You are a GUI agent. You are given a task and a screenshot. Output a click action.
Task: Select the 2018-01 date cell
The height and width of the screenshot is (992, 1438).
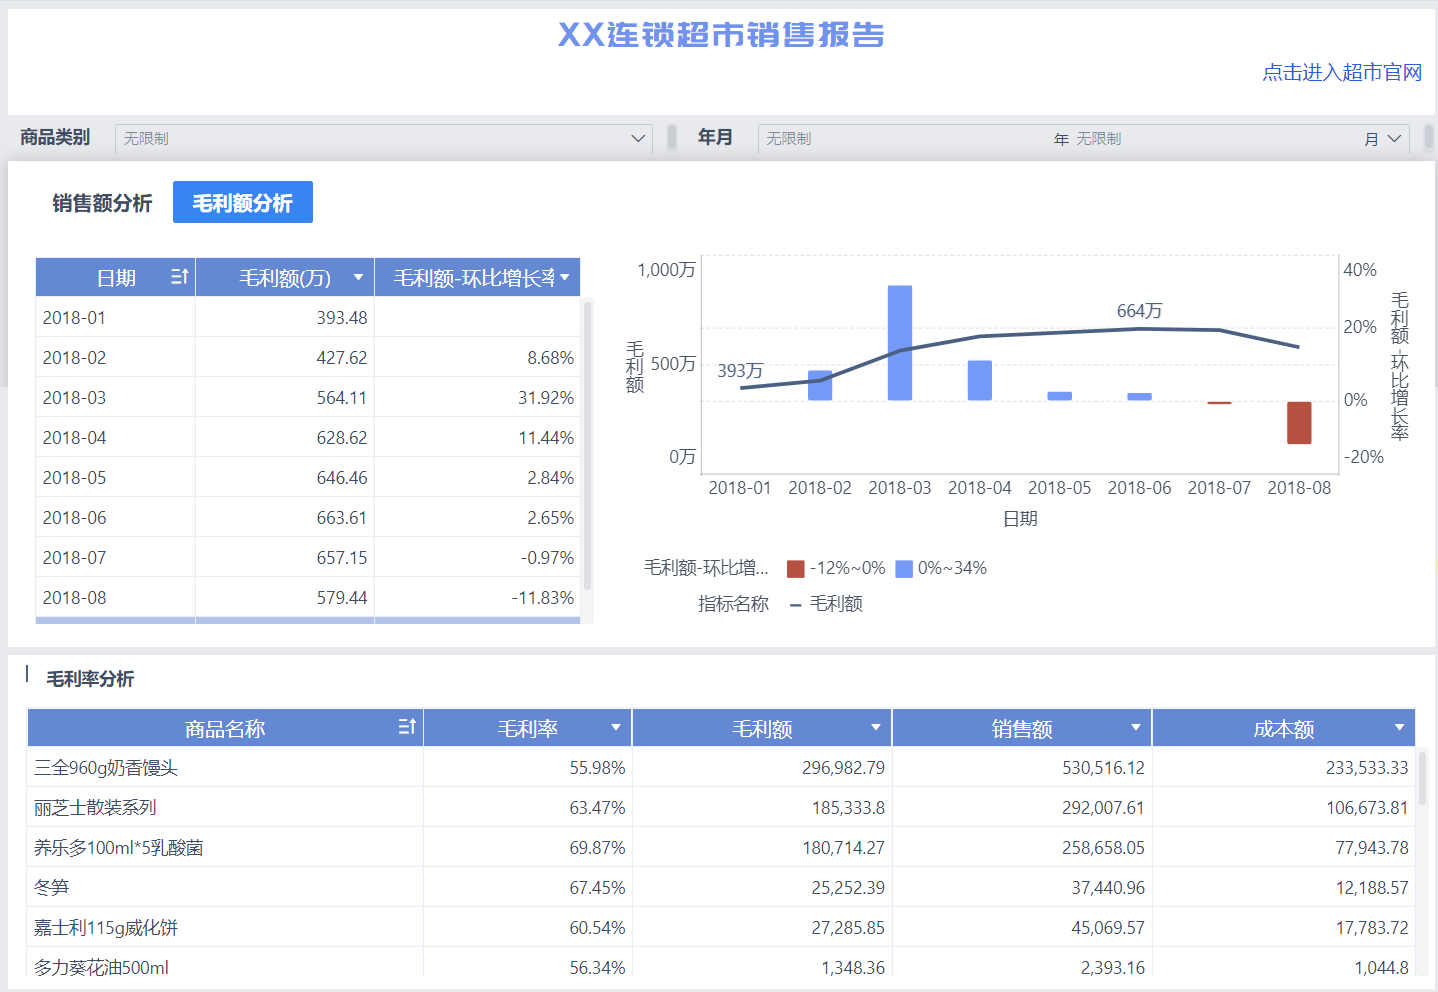pos(115,317)
